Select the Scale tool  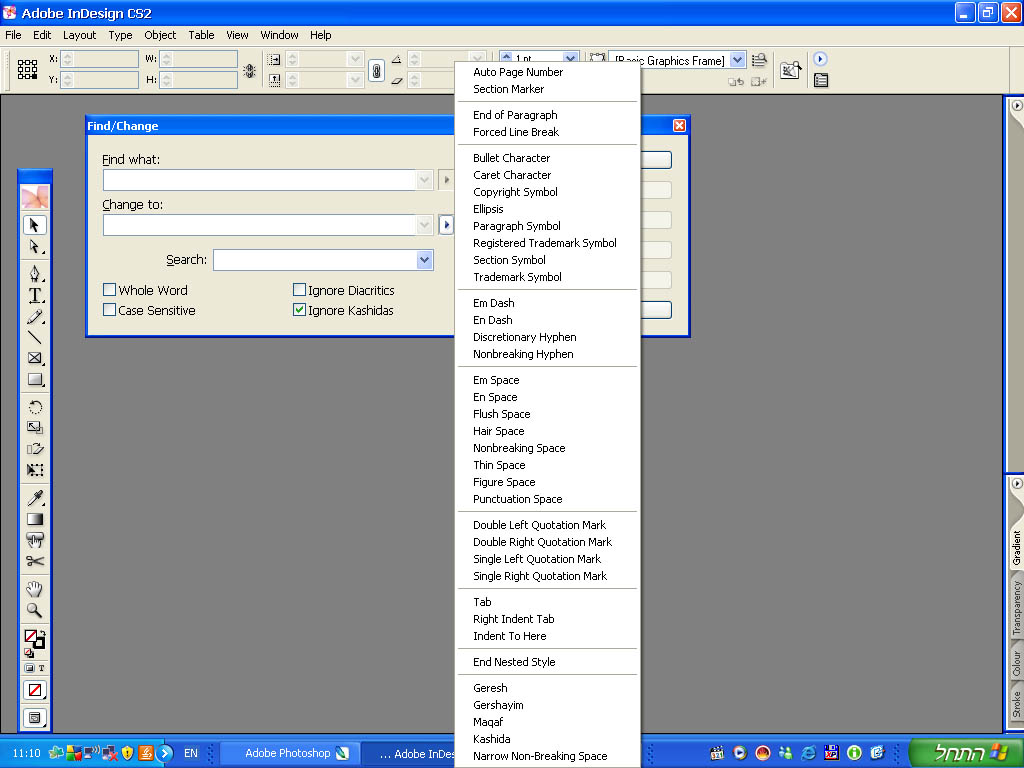pyautogui.click(x=35, y=427)
